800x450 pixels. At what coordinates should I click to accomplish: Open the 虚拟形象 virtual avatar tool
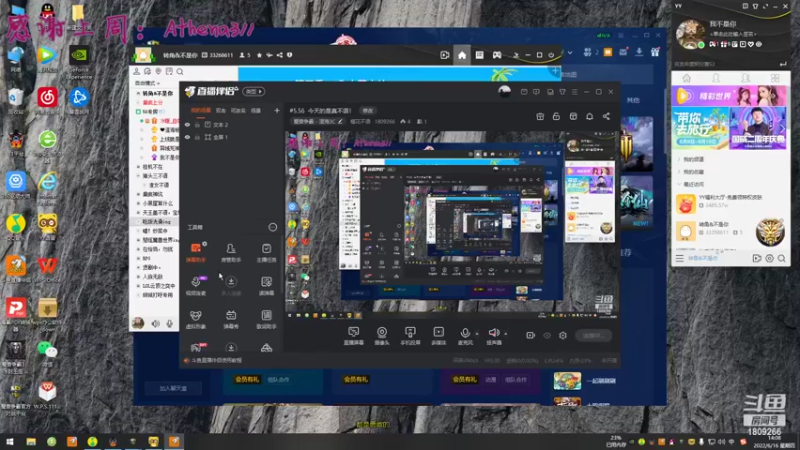click(x=196, y=319)
